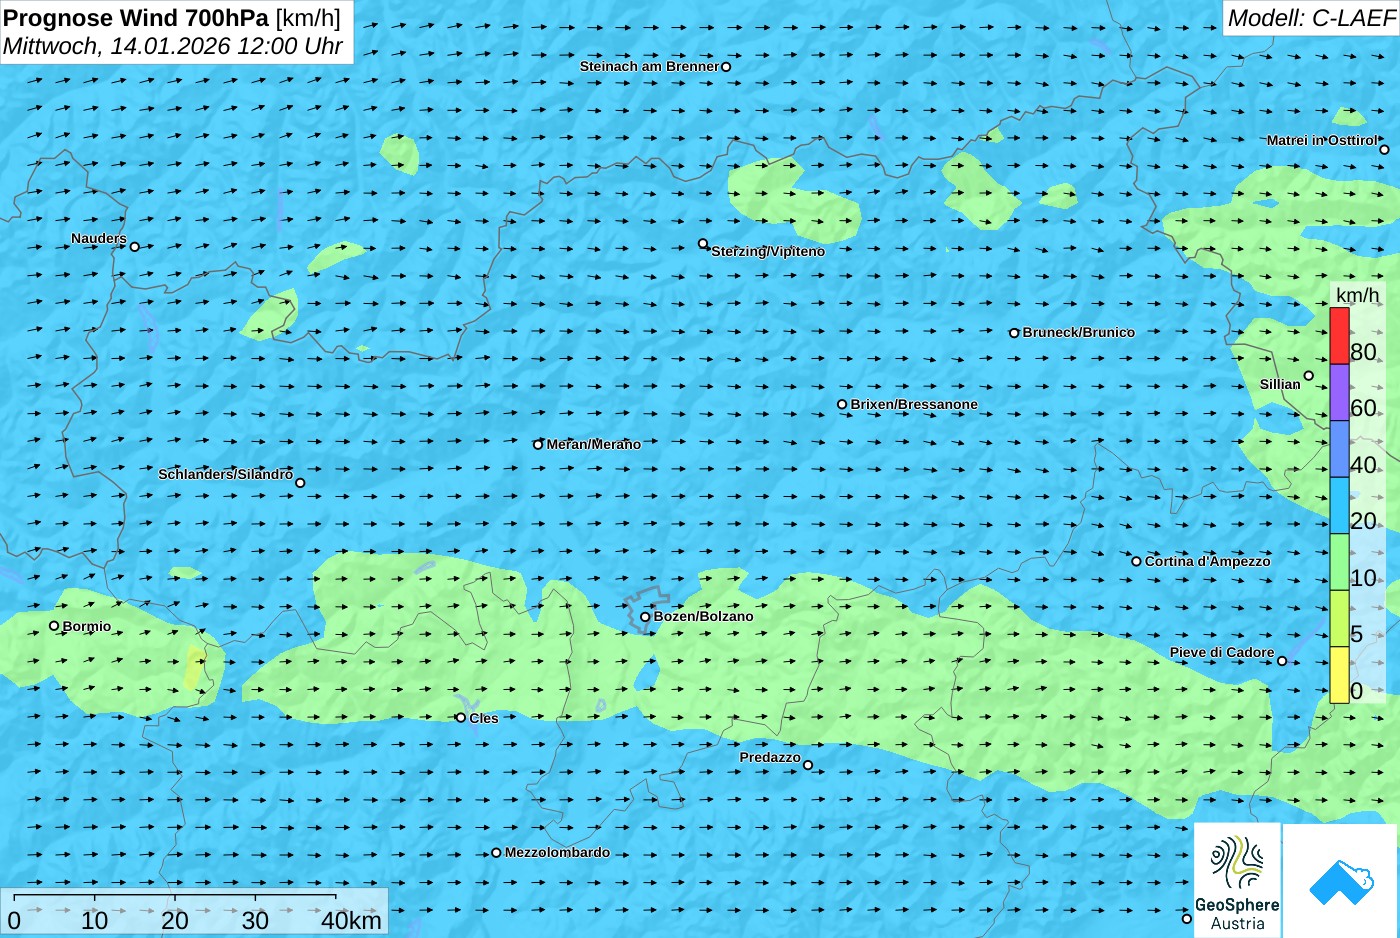Click the Bruneck/Brunico label text
1400x938 pixels.
click(1078, 332)
